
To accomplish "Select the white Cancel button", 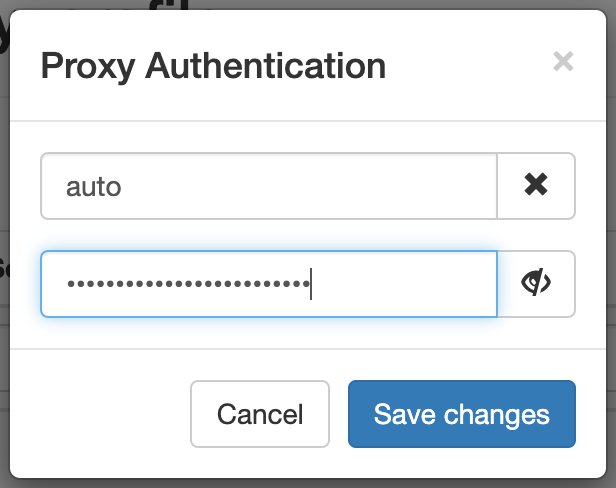I will 260,413.
